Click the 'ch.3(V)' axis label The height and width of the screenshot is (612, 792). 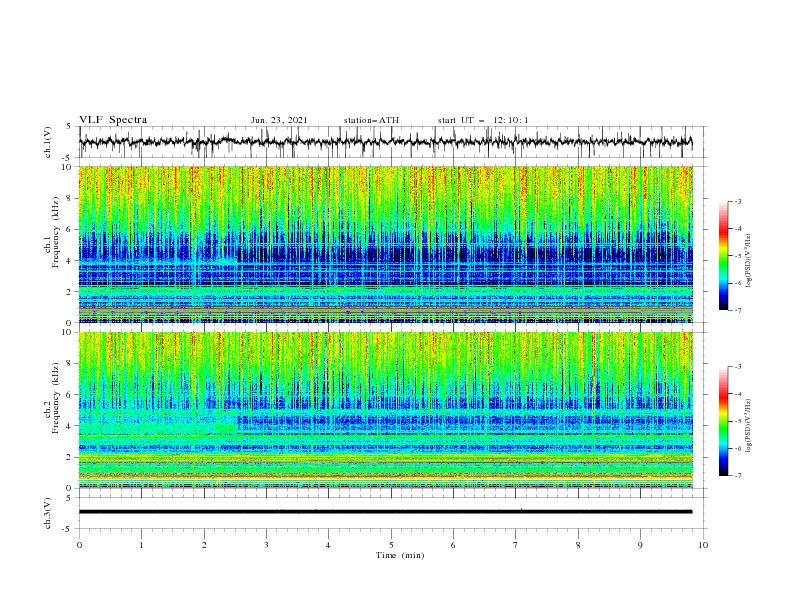pos(48,513)
